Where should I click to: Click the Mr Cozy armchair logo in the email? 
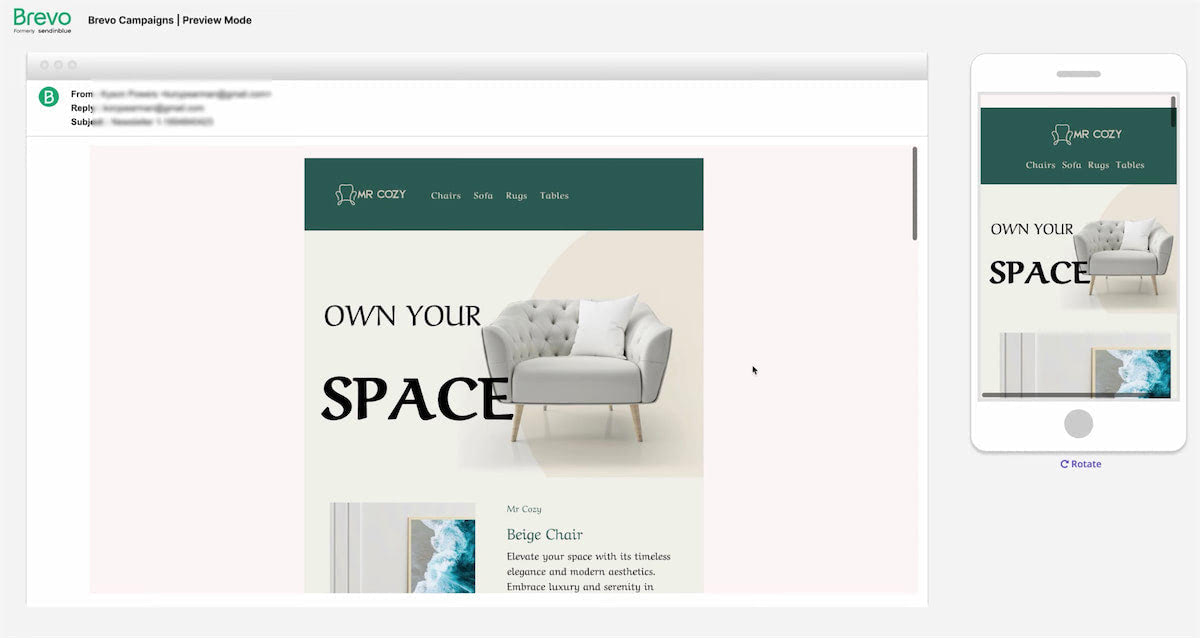[371, 195]
